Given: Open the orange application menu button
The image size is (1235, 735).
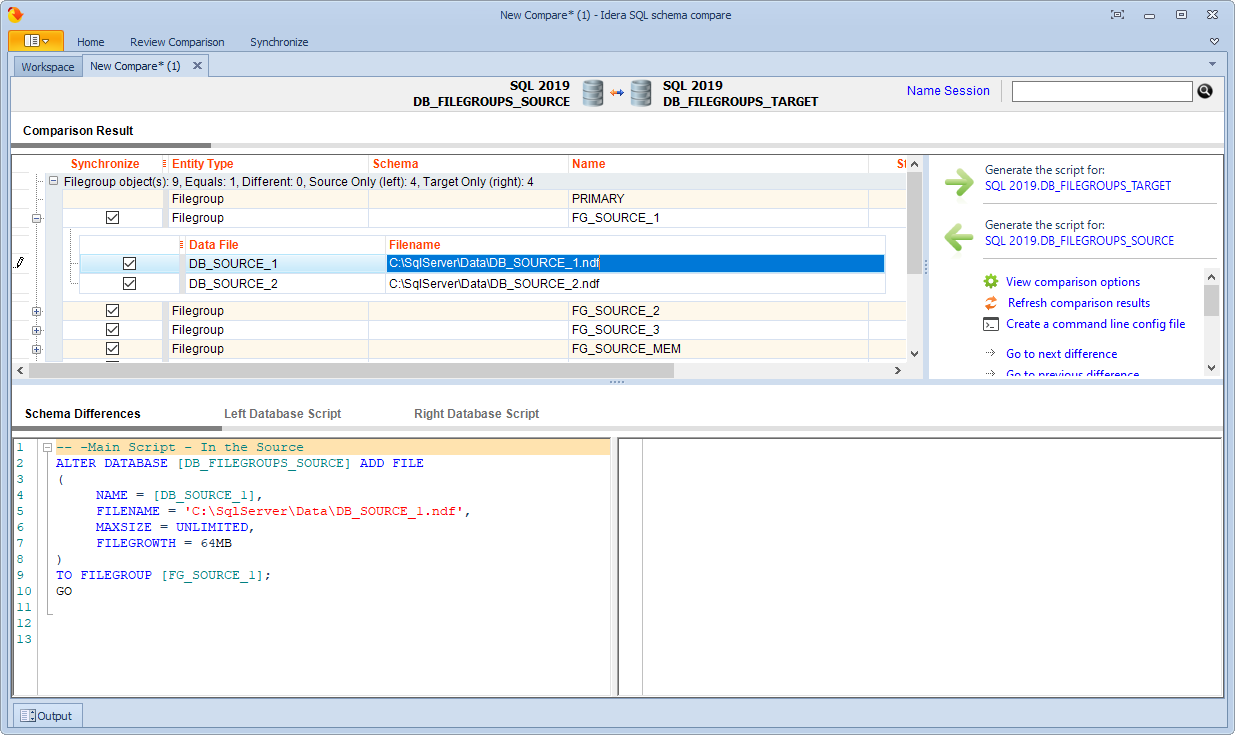Looking at the screenshot, I should pyautogui.click(x=36, y=41).
